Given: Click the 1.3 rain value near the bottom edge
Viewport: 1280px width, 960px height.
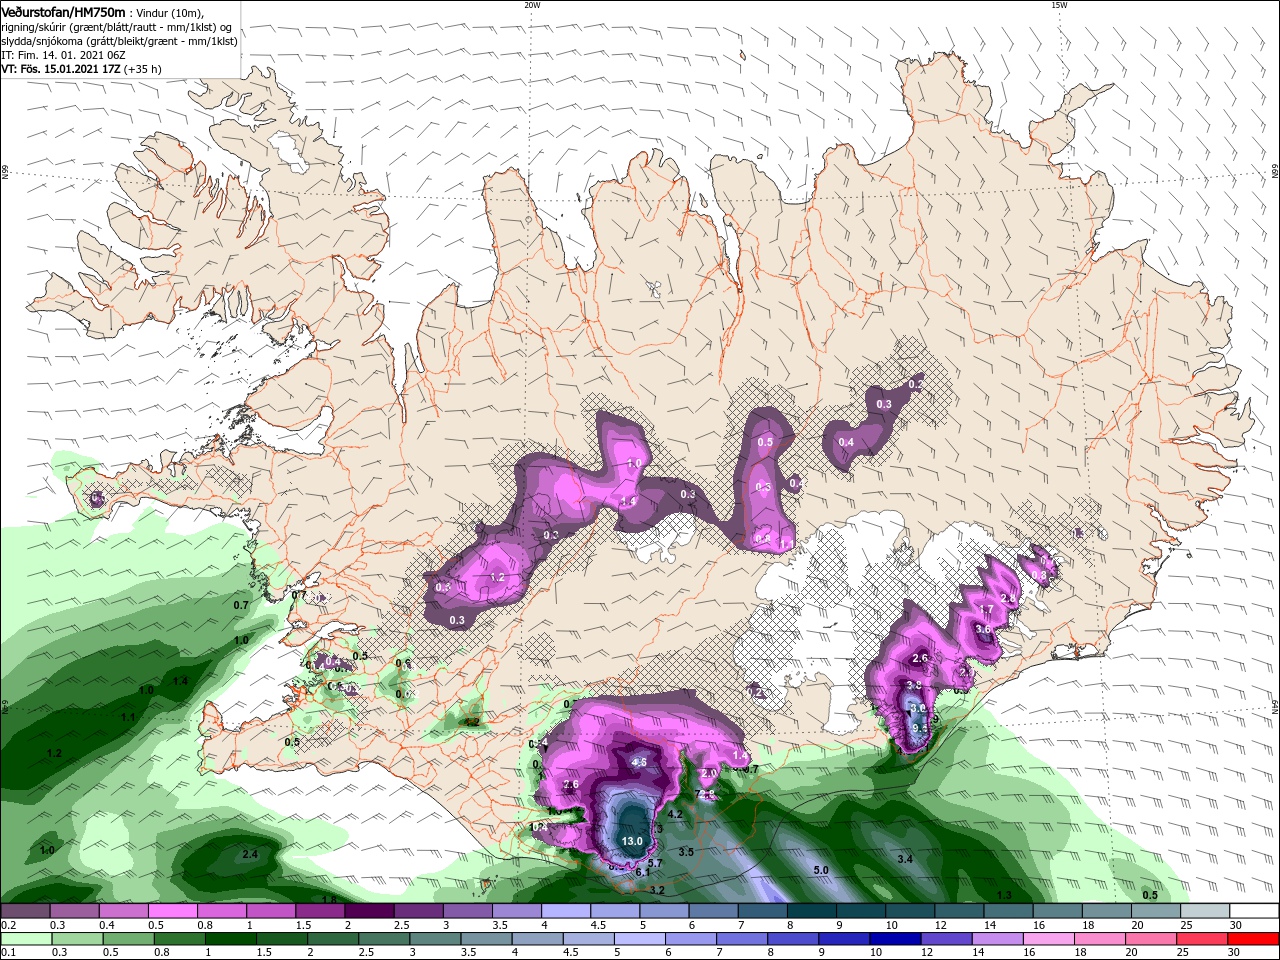Looking at the screenshot, I should (x=1005, y=895).
